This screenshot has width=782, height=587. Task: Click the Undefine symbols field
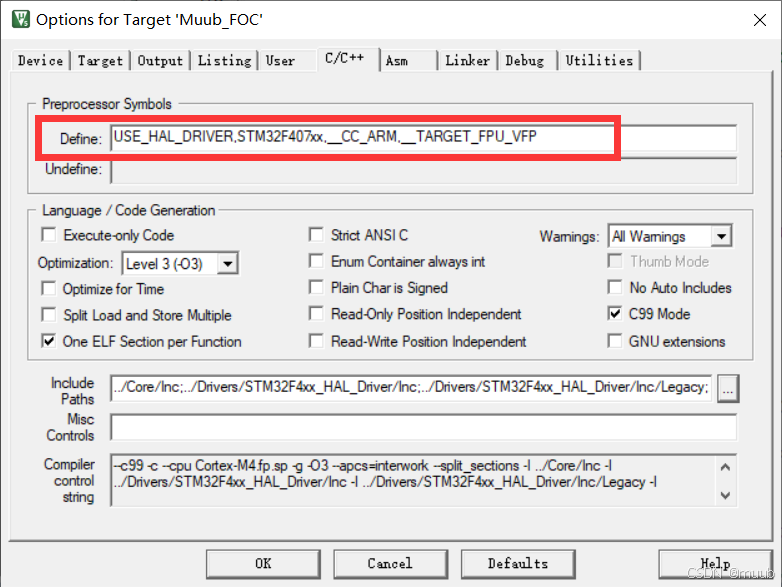pos(423,171)
